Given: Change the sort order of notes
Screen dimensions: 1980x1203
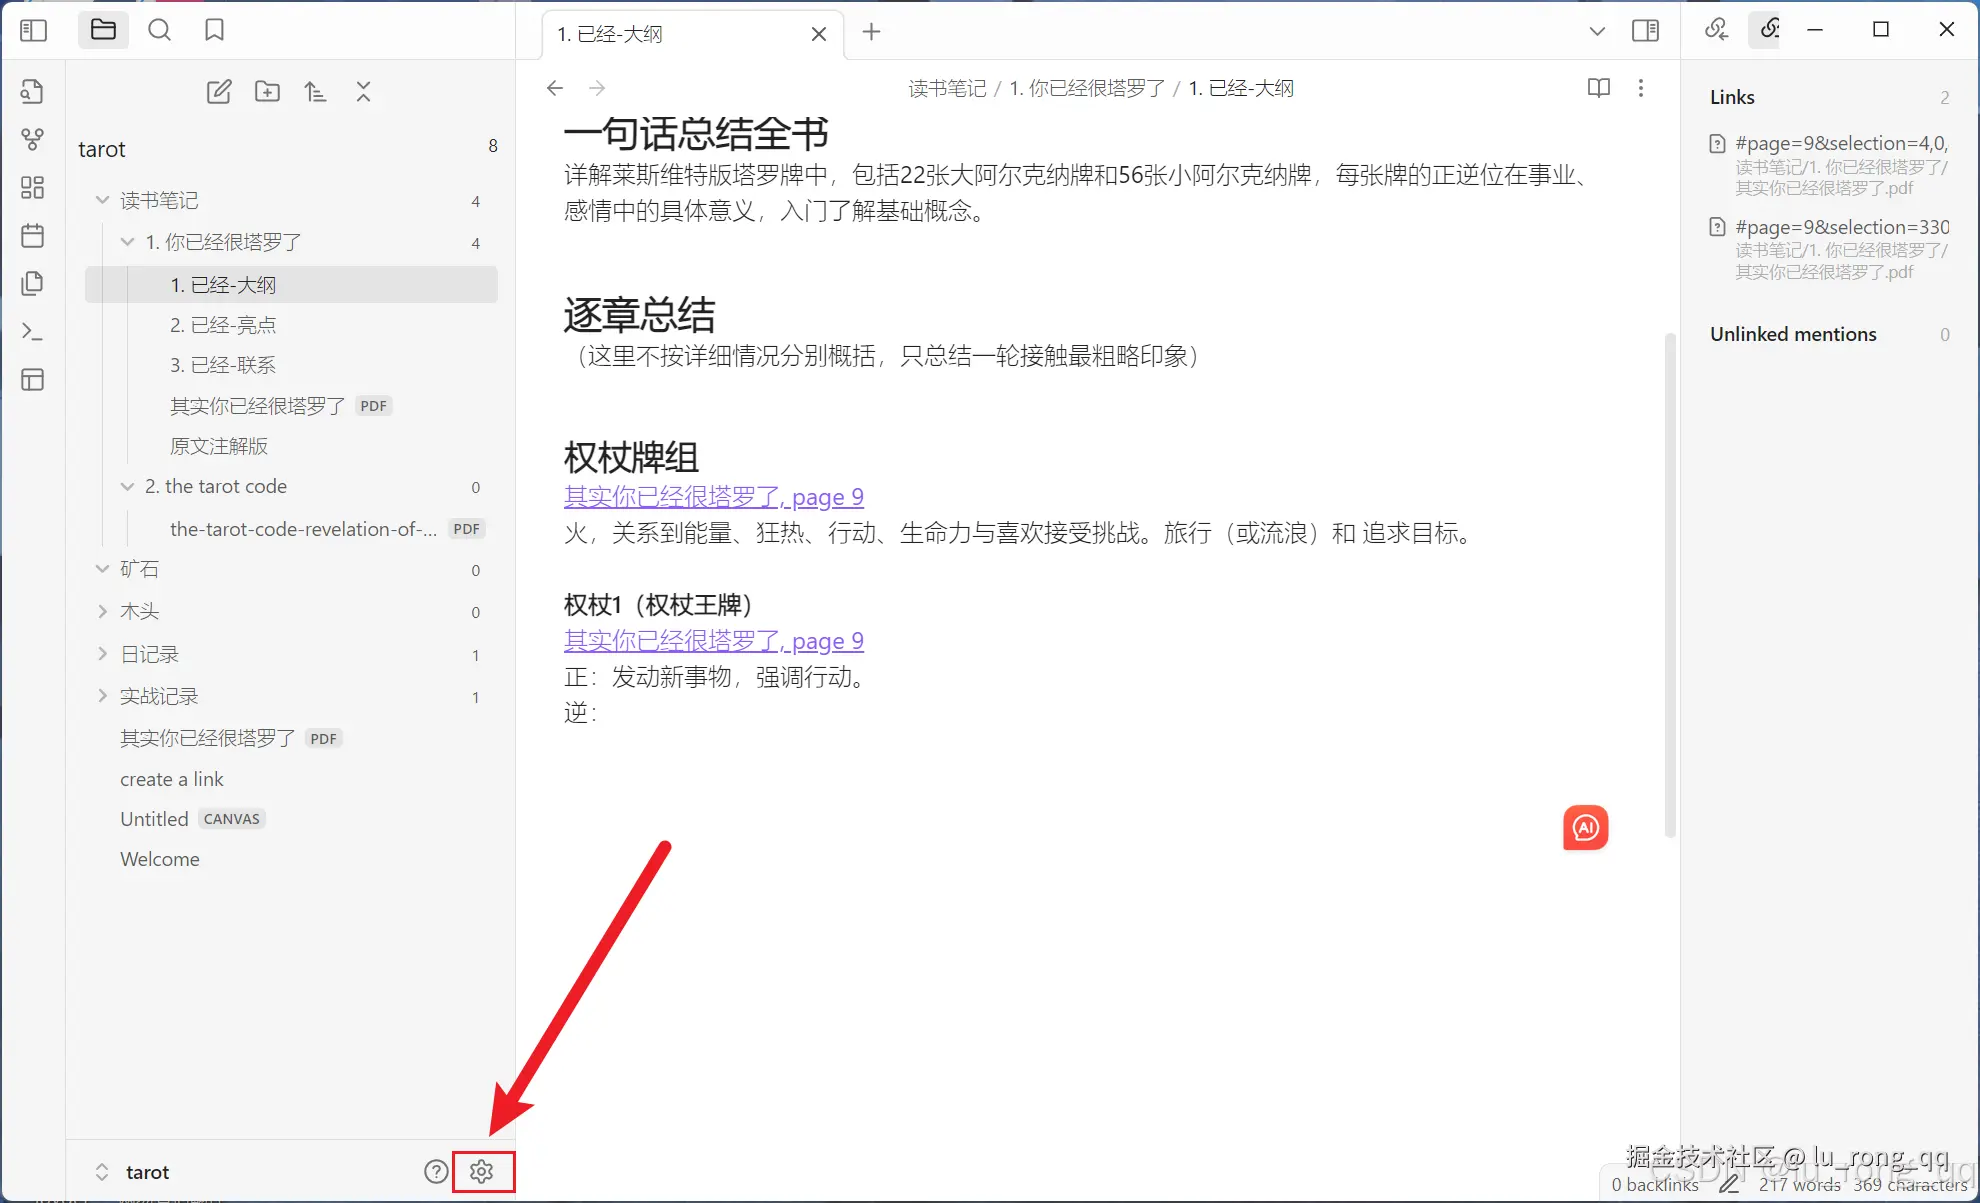Looking at the screenshot, I should (315, 91).
